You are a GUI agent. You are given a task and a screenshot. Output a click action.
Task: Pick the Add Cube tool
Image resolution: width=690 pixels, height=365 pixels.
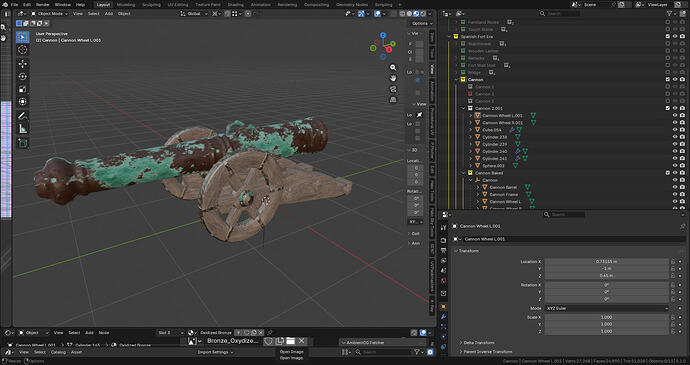tap(22, 143)
